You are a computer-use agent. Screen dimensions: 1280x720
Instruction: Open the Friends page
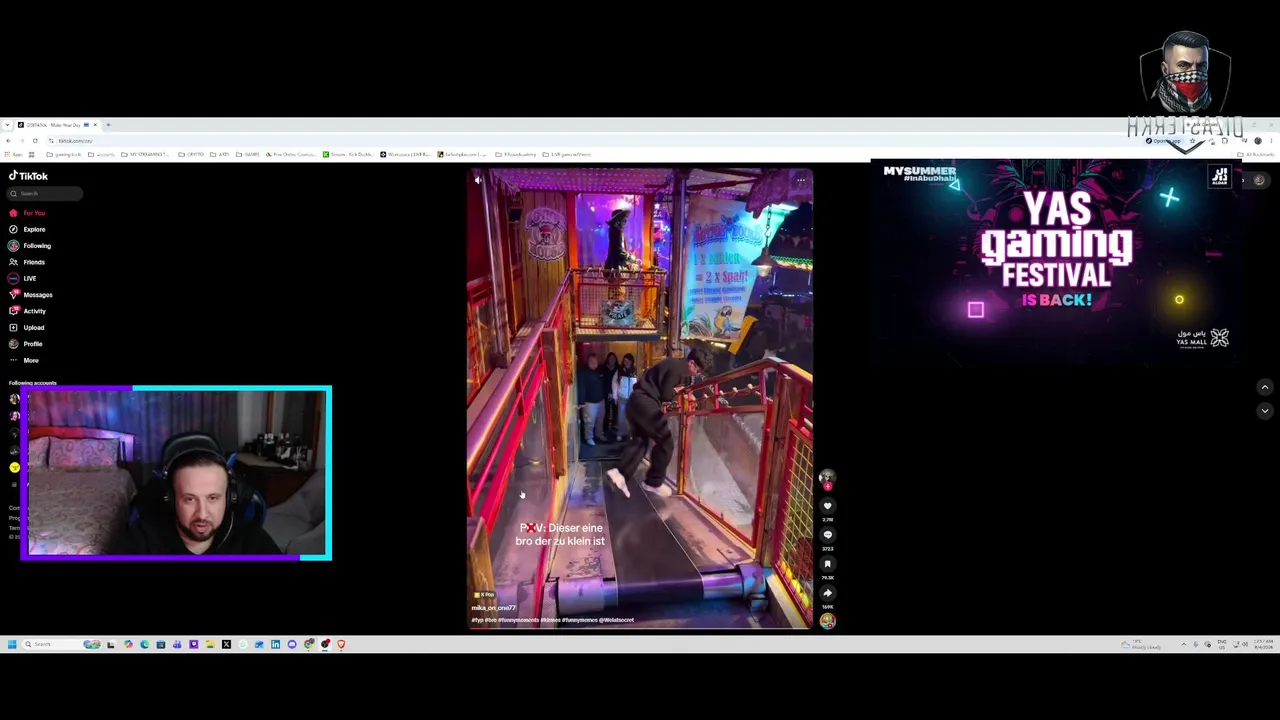(28, 262)
